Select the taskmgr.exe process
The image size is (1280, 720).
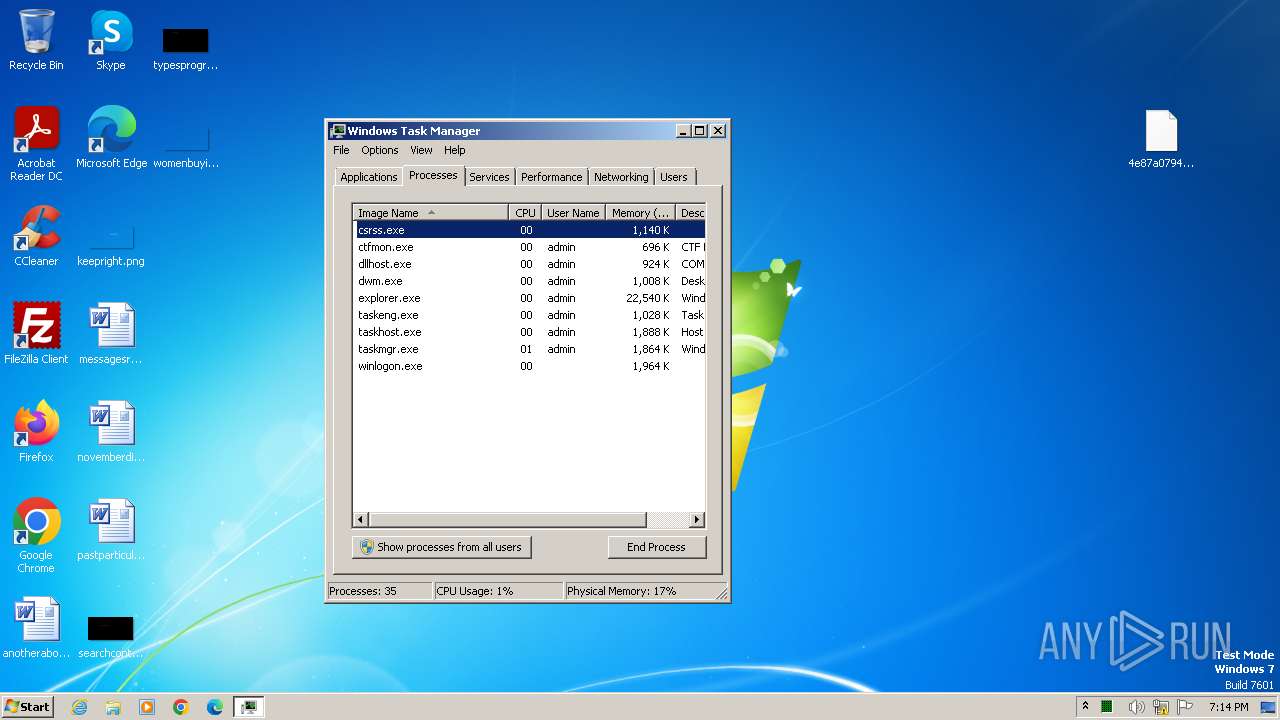(529, 349)
